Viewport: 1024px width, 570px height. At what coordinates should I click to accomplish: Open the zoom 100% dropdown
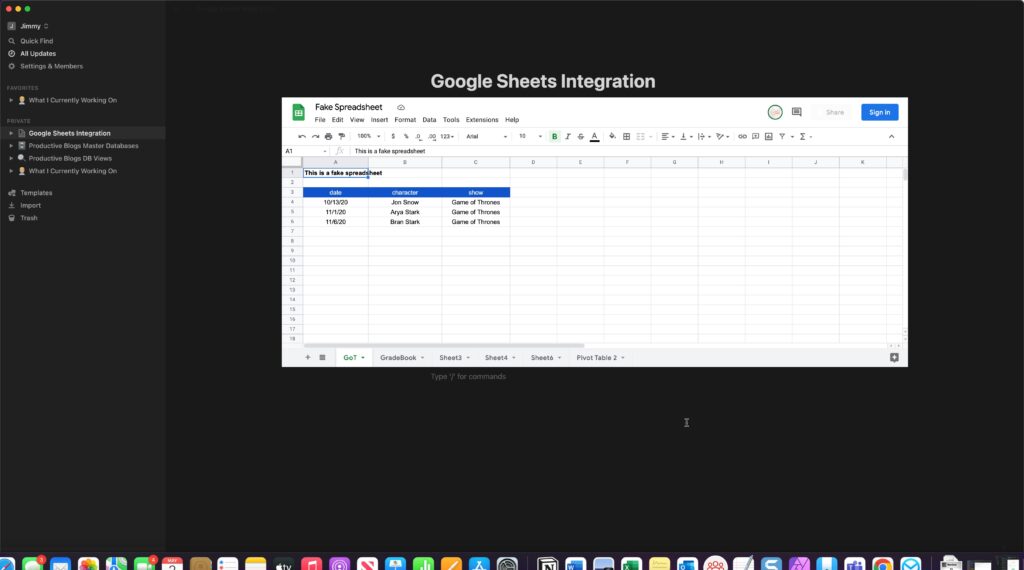click(x=368, y=136)
